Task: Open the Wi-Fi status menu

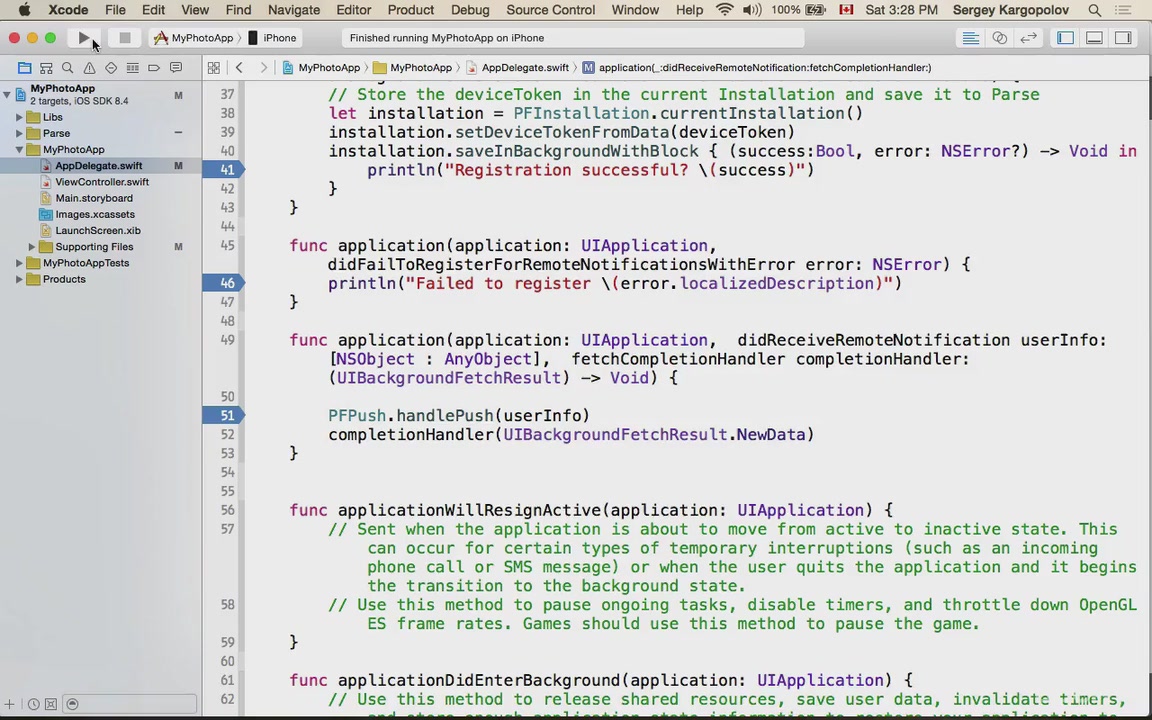Action: (x=724, y=10)
